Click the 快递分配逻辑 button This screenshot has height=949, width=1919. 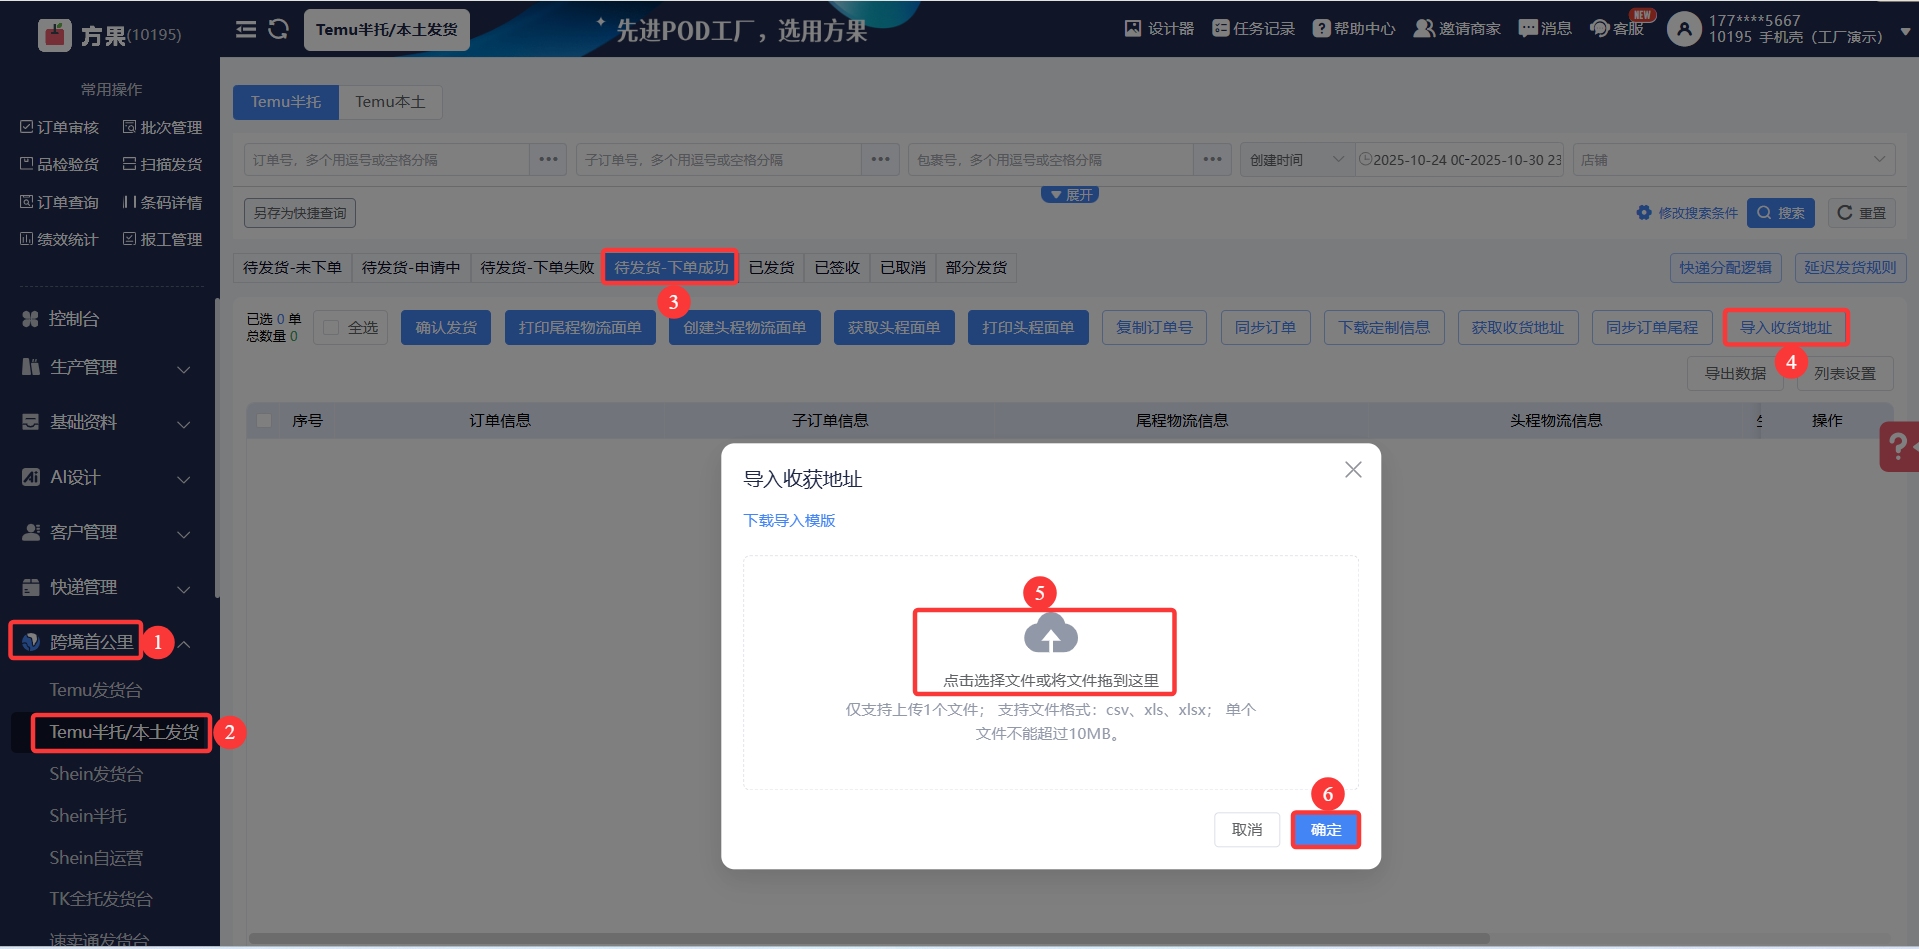pyautogui.click(x=1725, y=268)
